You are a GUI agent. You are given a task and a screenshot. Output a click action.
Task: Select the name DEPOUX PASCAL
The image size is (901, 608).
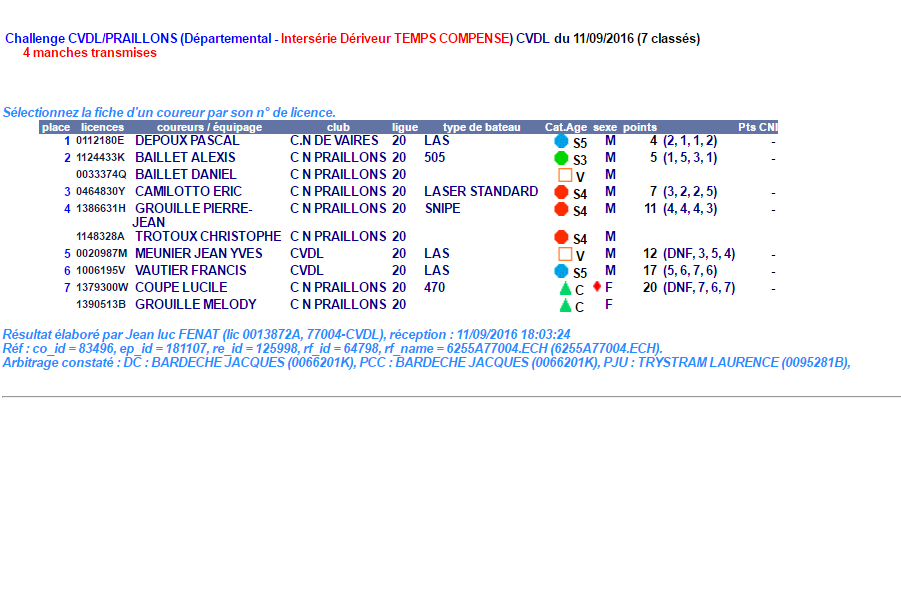point(187,140)
